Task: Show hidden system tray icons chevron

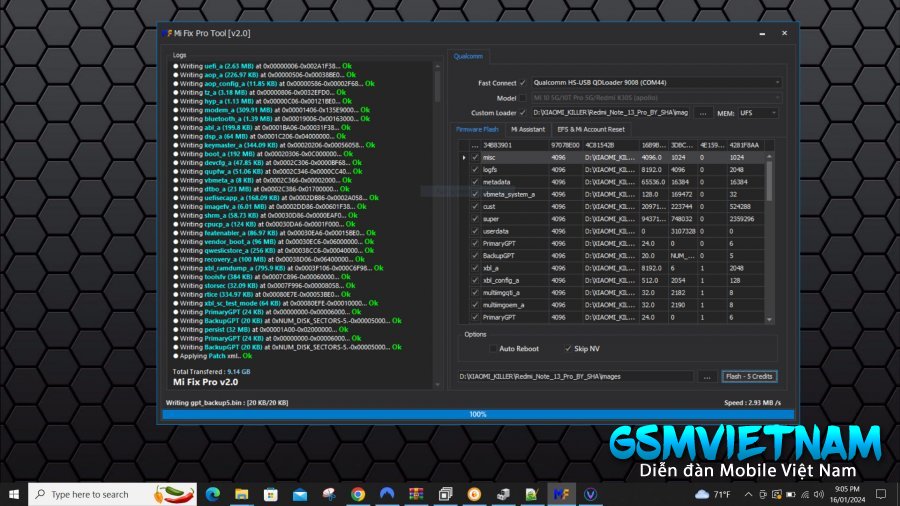Action: point(748,494)
